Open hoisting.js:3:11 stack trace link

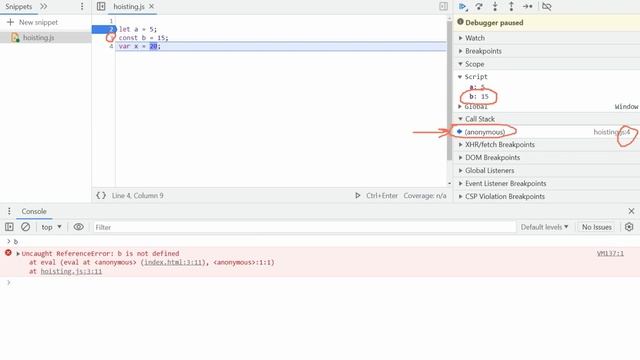pyautogui.click(x=71, y=271)
